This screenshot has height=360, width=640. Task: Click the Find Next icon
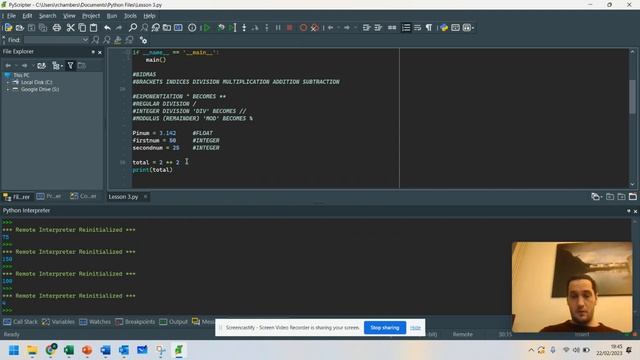coord(95,40)
